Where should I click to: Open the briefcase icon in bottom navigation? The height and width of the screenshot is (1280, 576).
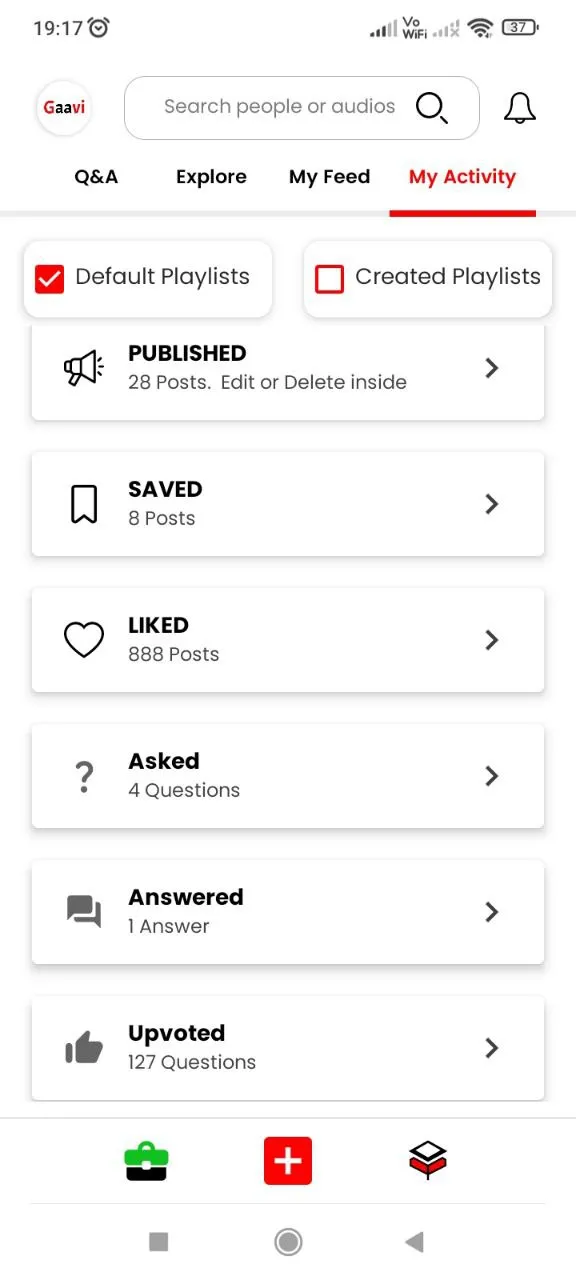(x=146, y=1160)
